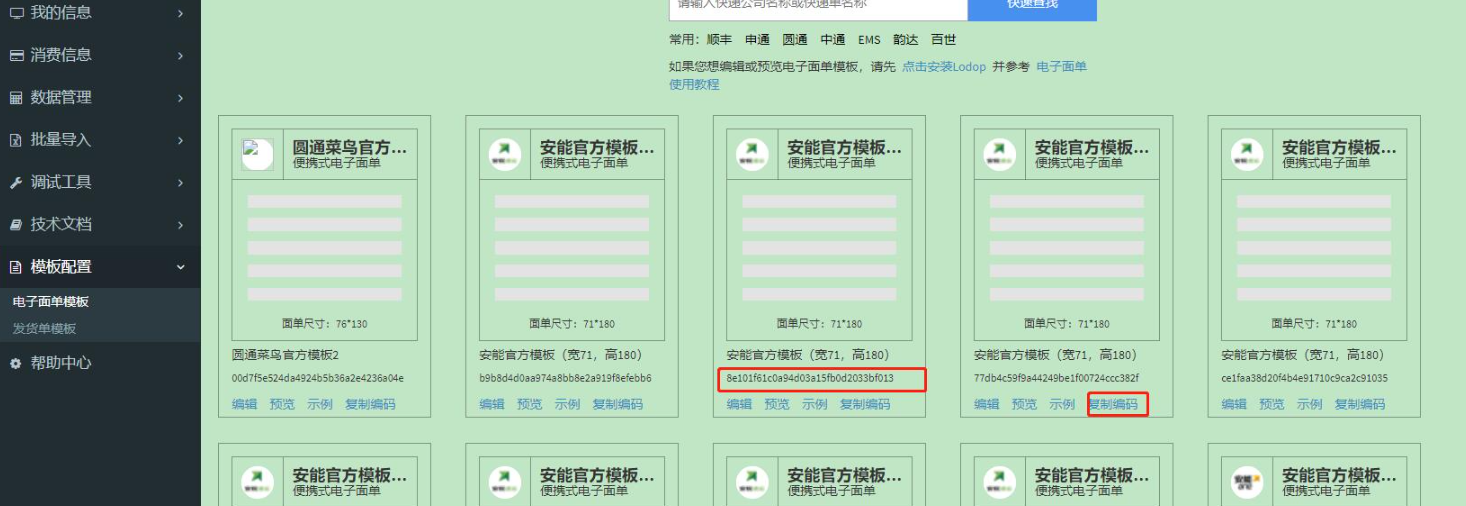This screenshot has height=506, width=1466.
Task: Open the 数据管理 menu
Action: [100, 98]
